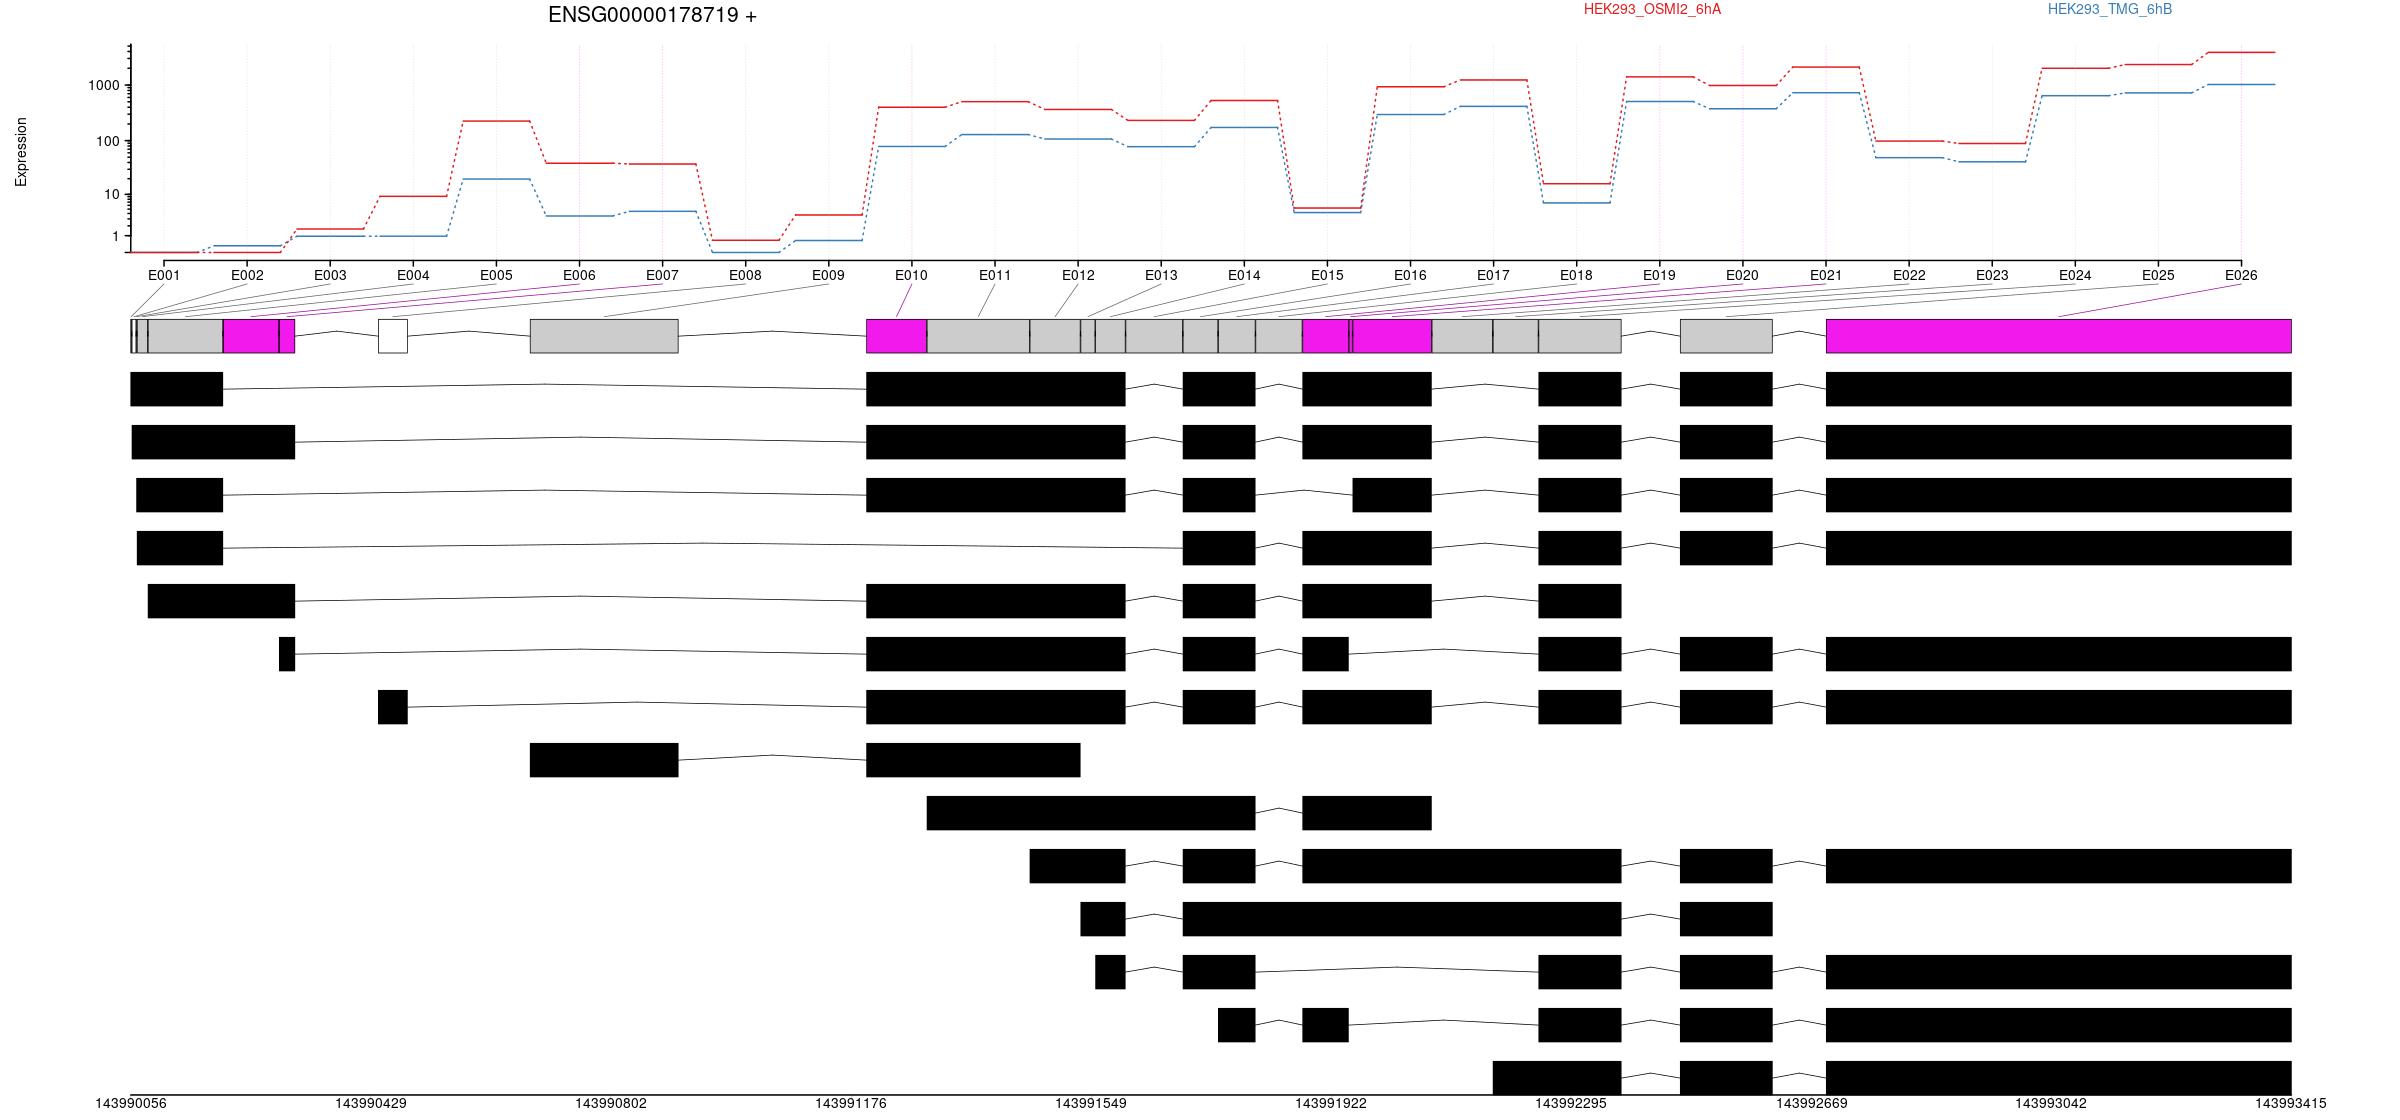Screen dimensions: 2400x1120
Task: Click exon label E025
Action: pyautogui.click(x=2158, y=275)
